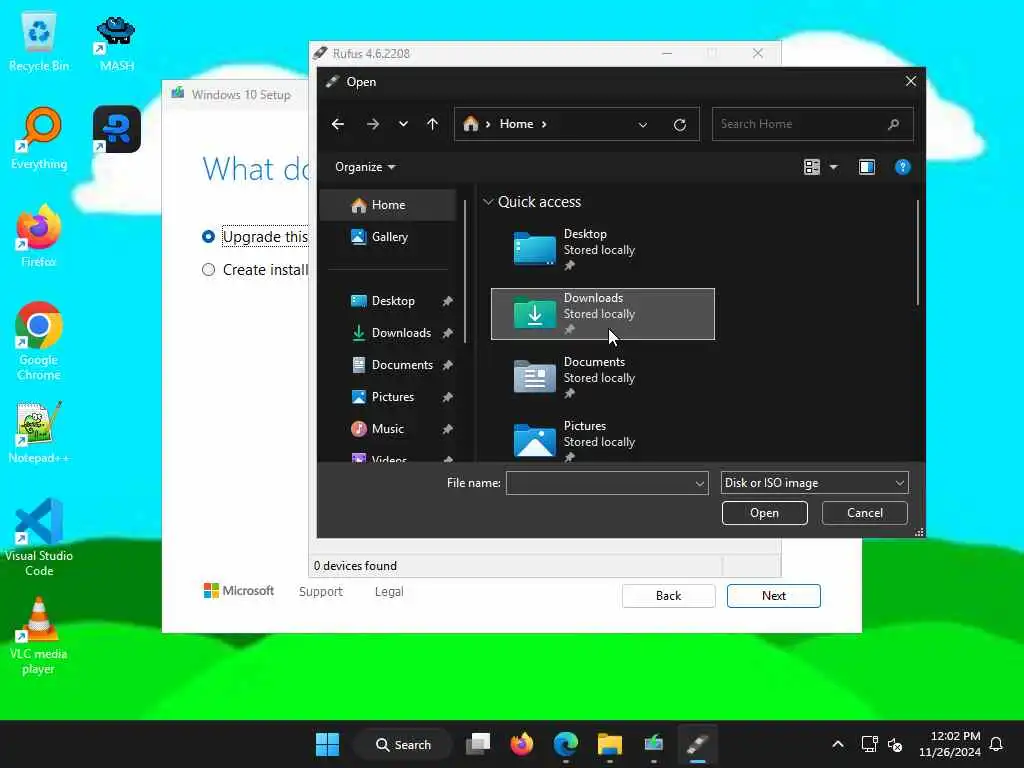Screen dimensions: 1024x768
Task: Click Home in the address breadcrumb
Action: [x=516, y=124]
